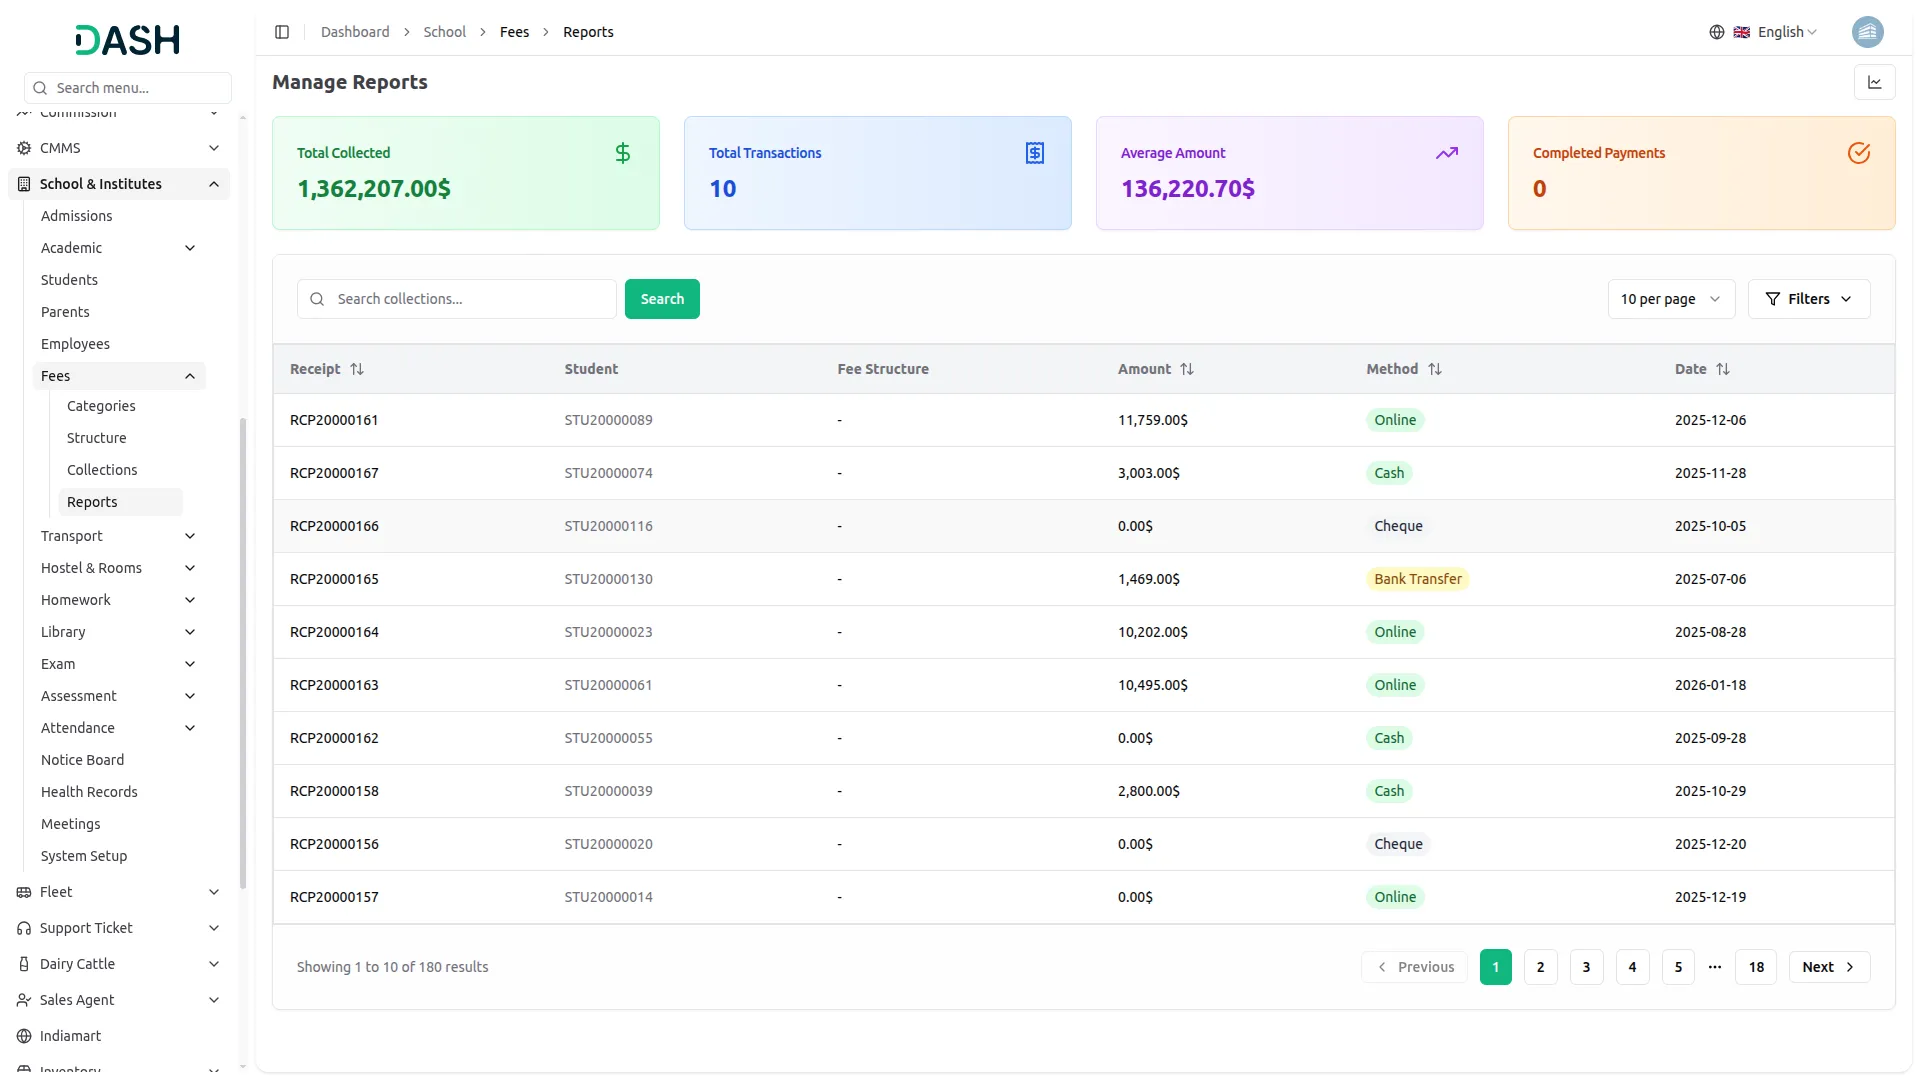Expand the Filters dropdown
Image resolution: width=1920 pixels, height=1080 pixels.
[x=1808, y=299]
